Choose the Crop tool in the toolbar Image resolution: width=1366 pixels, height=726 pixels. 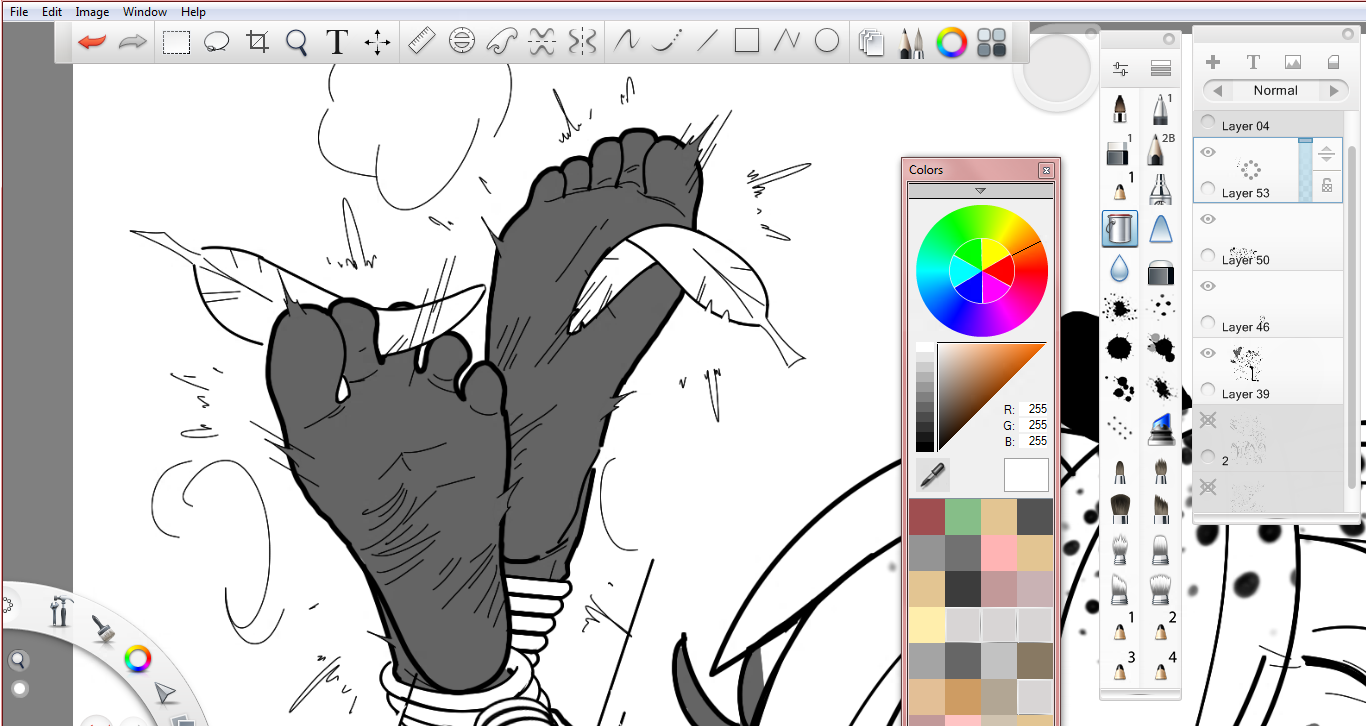pos(258,42)
